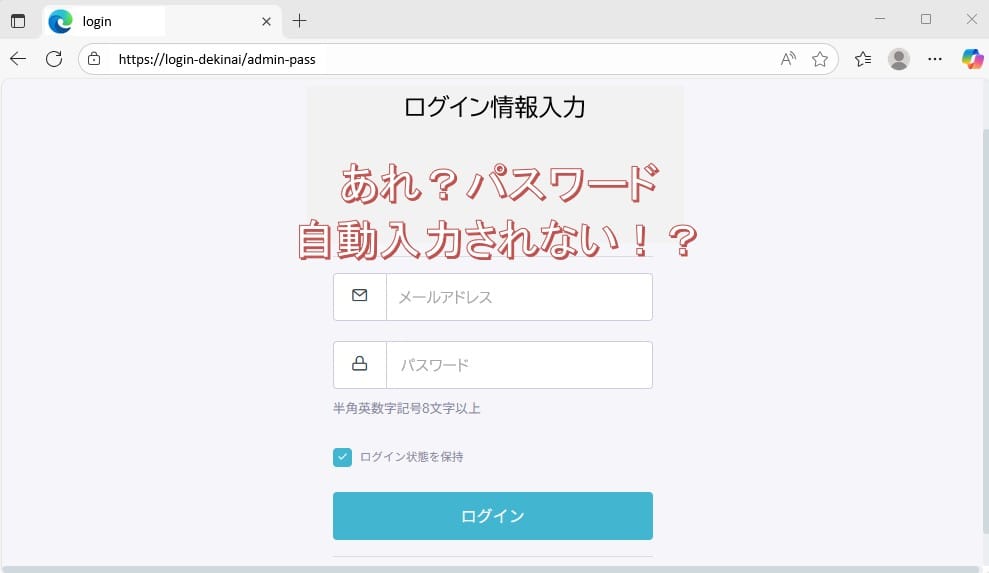Add this page to favorites
The height and width of the screenshot is (573, 989).
[x=820, y=59]
